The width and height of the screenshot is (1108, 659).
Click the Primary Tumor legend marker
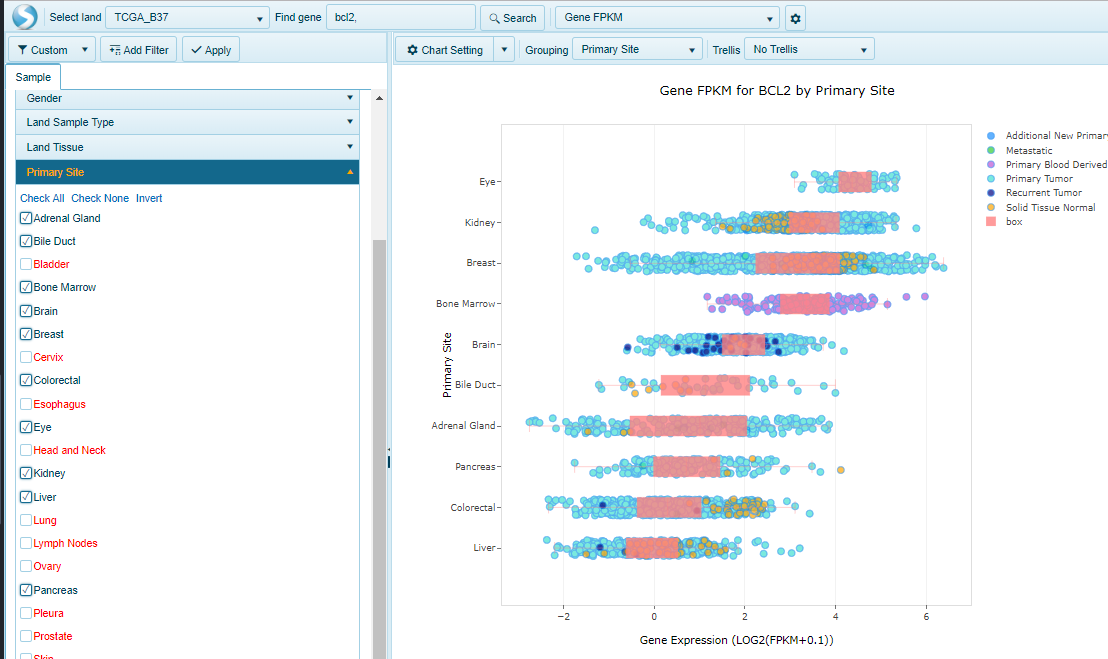990,179
